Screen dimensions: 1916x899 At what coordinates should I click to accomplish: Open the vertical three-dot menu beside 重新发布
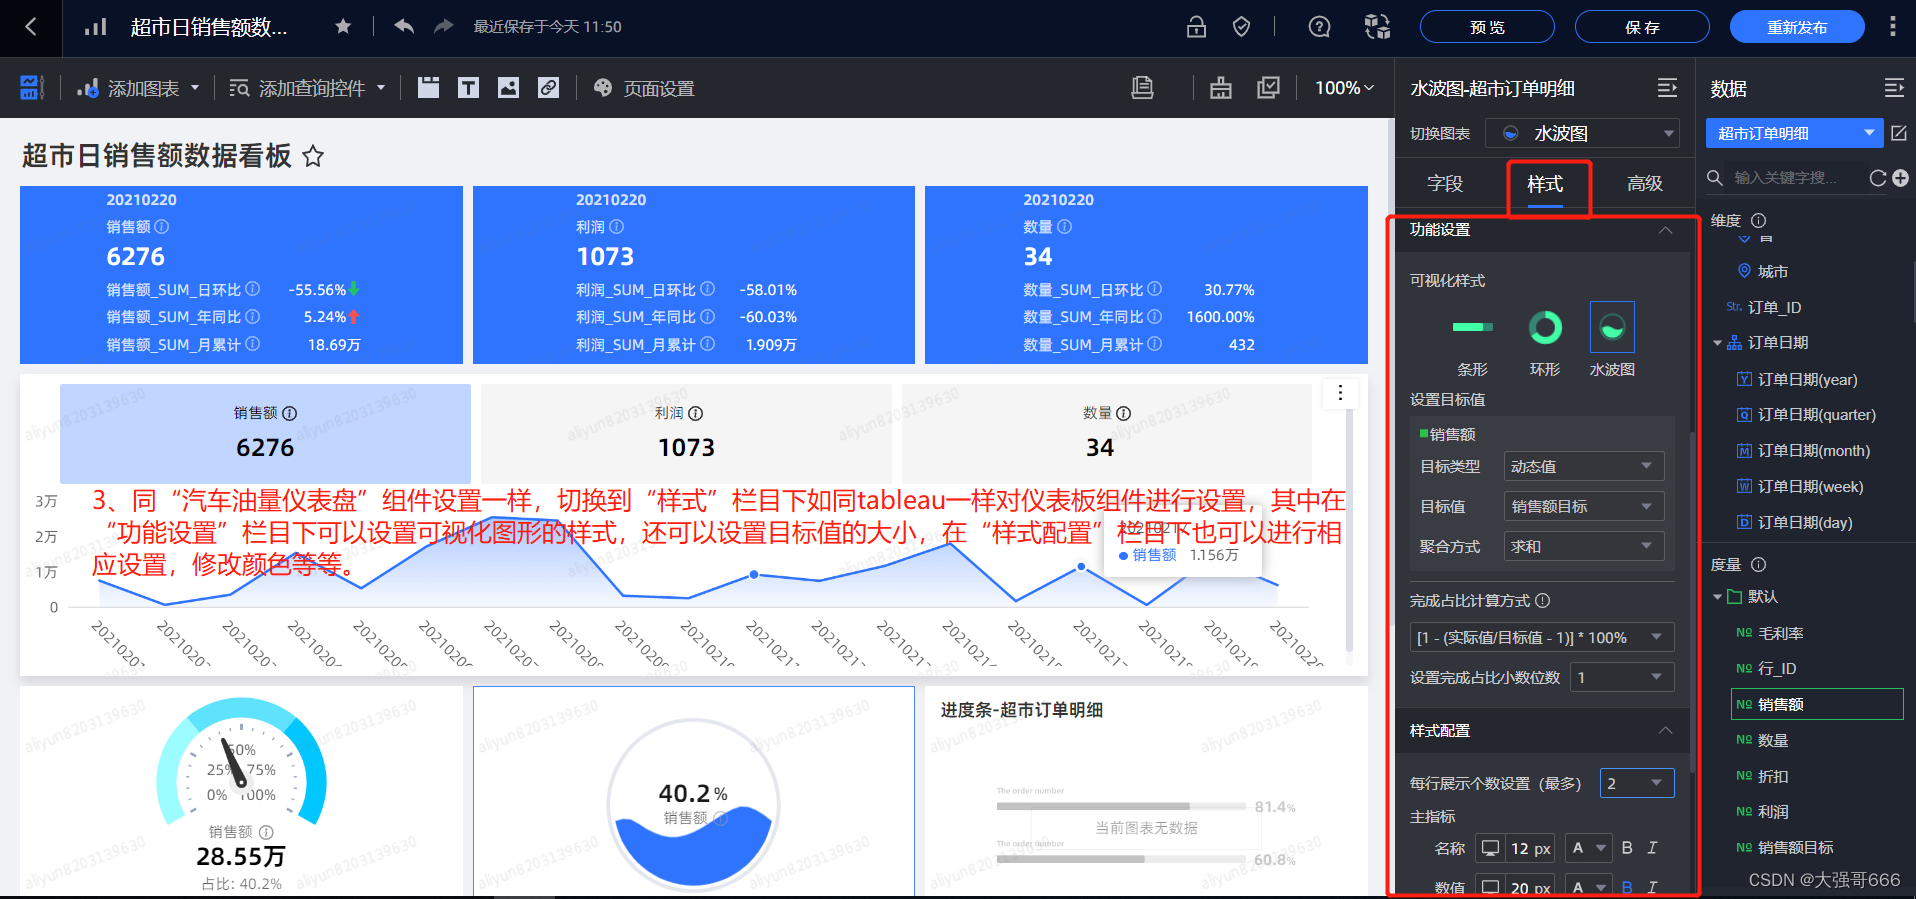[1892, 27]
